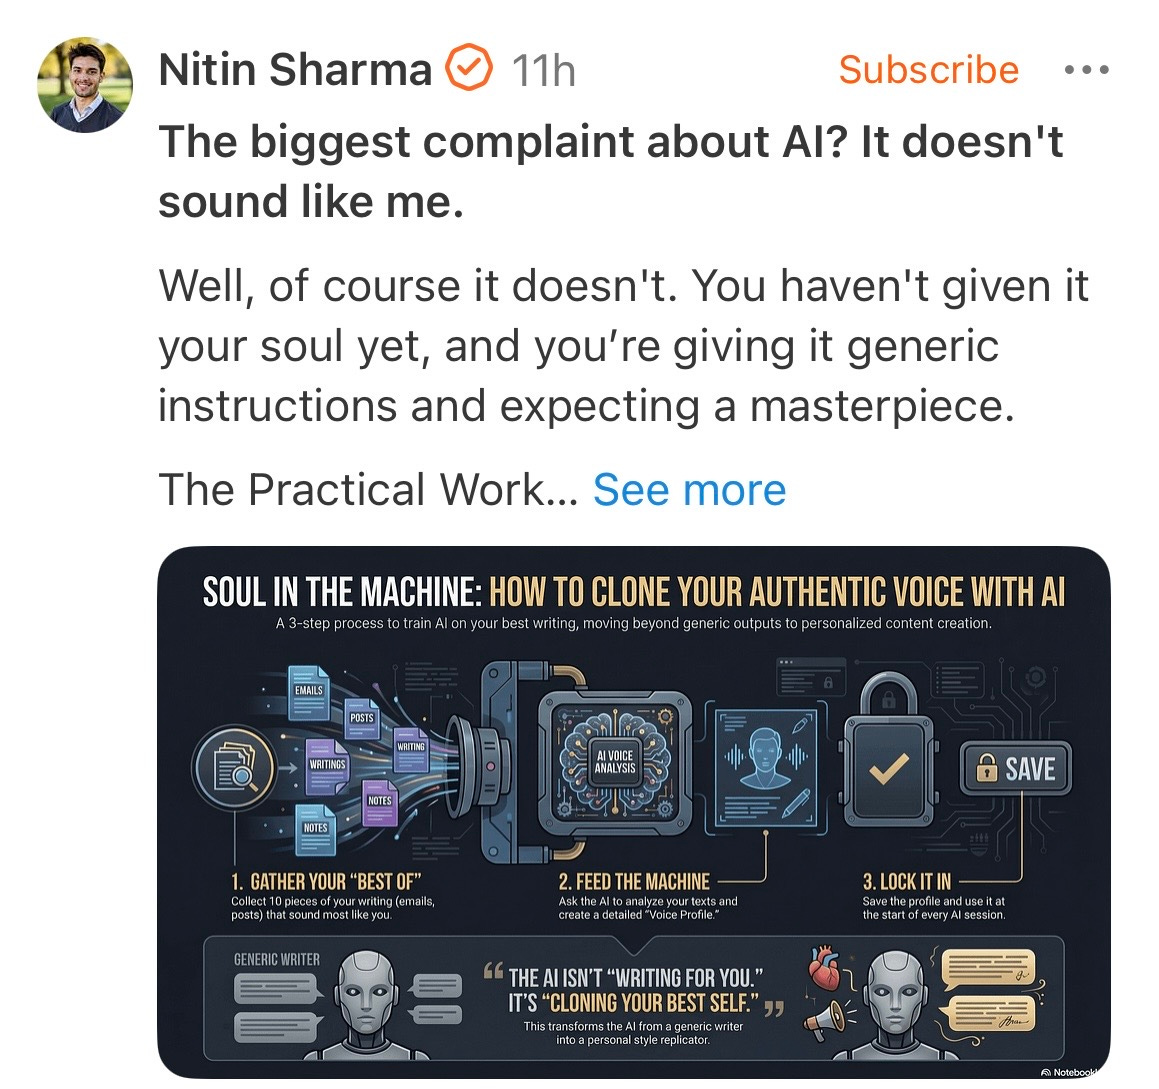Click the Nitin Sharma author name
This screenshot has height=1089, width=1159.
coord(295,69)
